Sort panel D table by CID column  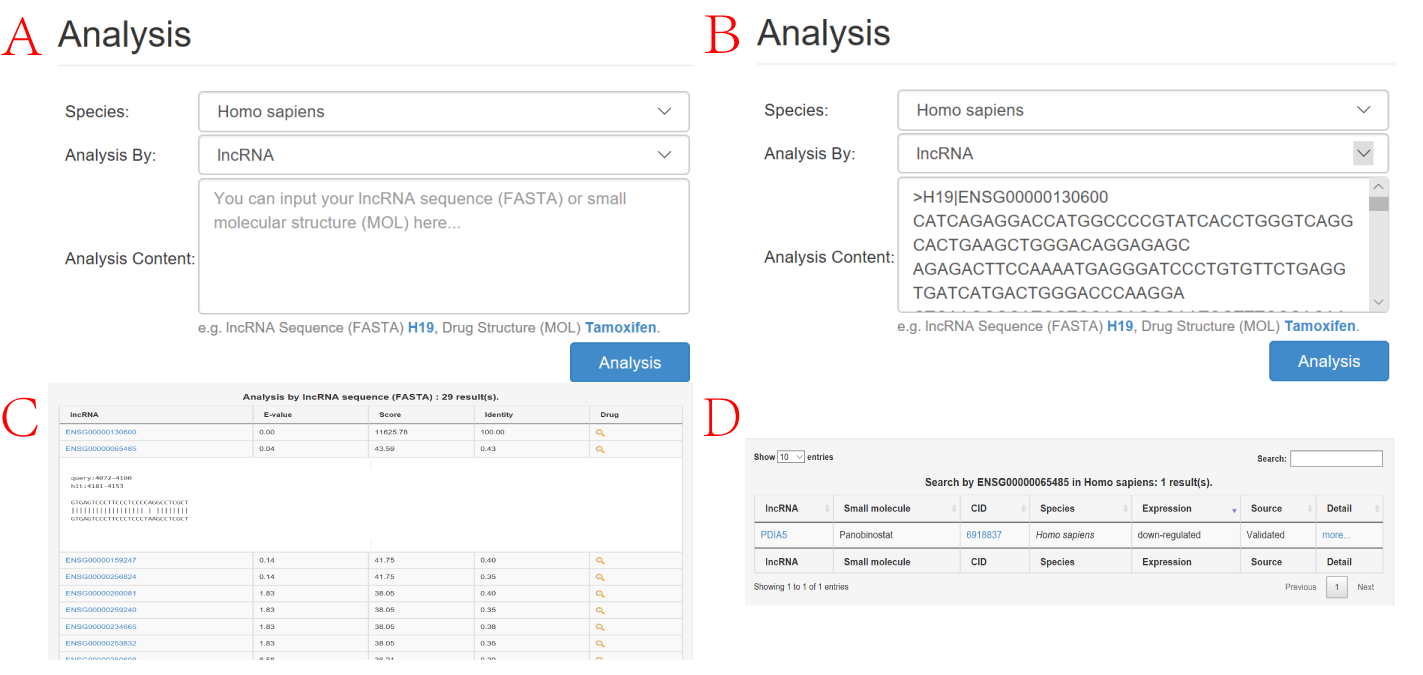pyautogui.click(x=994, y=508)
